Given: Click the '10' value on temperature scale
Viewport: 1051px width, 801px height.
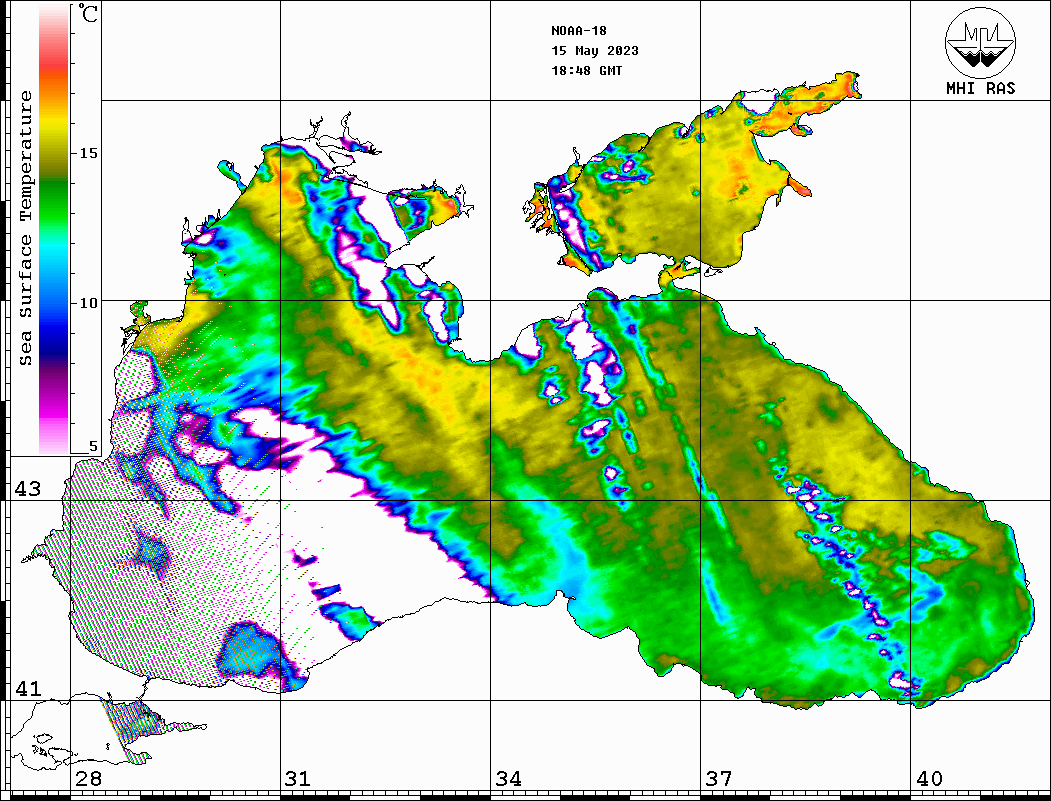Looking at the screenshot, I should pyautogui.click(x=88, y=303).
